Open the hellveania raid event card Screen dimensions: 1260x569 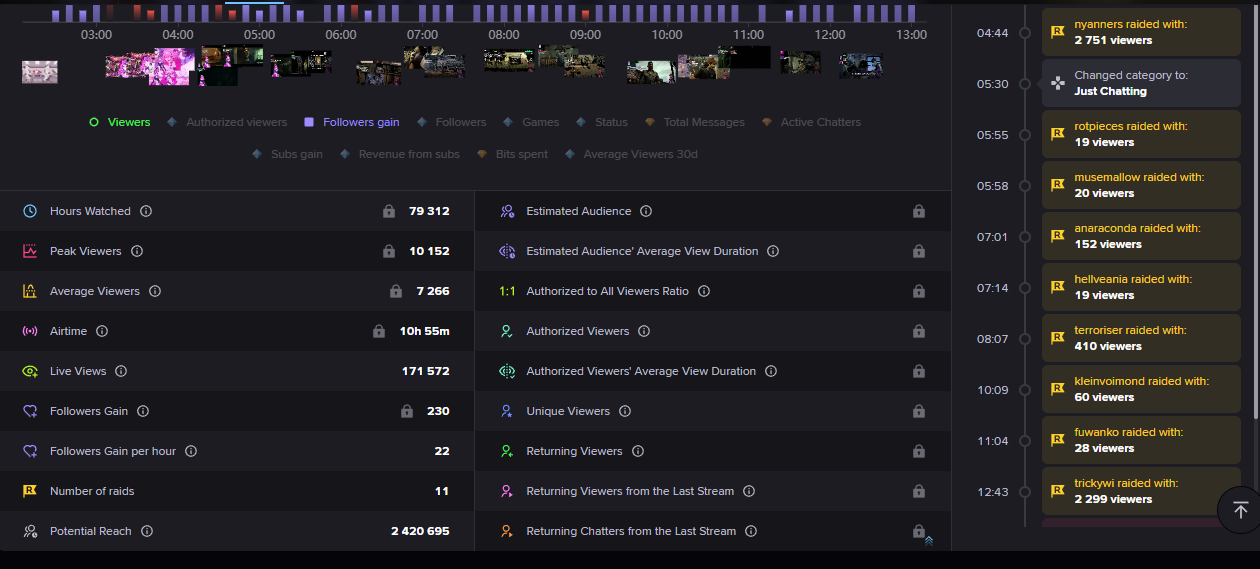pos(1141,287)
